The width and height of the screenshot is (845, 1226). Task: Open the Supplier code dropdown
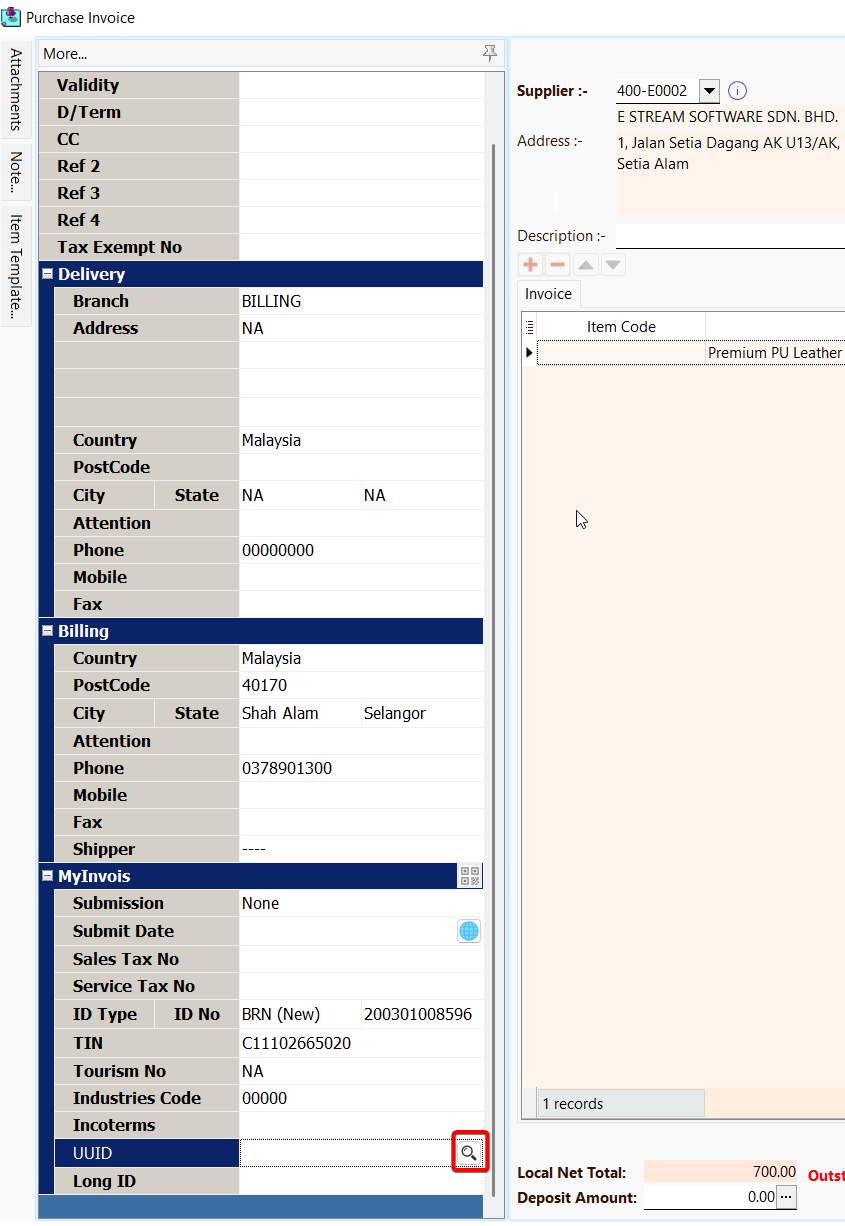(709, 91)
